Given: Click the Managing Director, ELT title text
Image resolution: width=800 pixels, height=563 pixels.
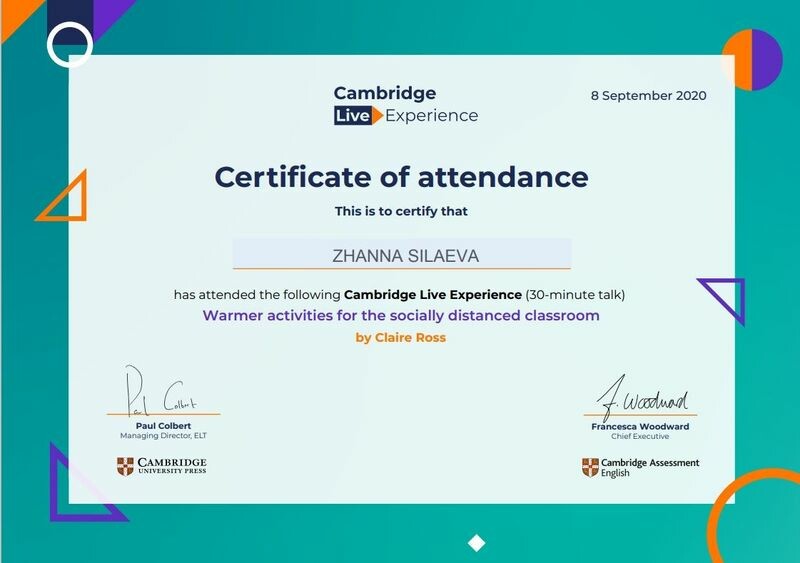Looking at the screenshot, I should [164, 436].
